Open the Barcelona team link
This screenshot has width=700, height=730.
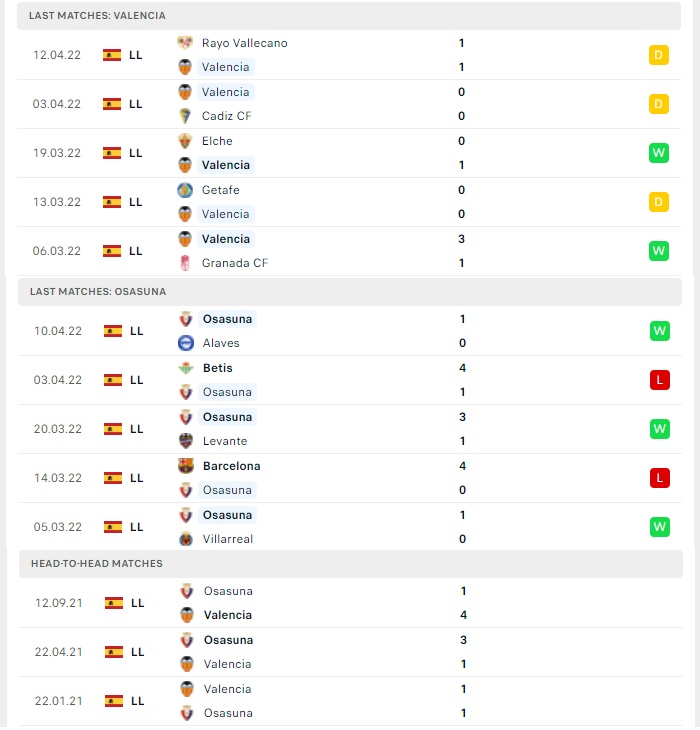click(231, 466)
